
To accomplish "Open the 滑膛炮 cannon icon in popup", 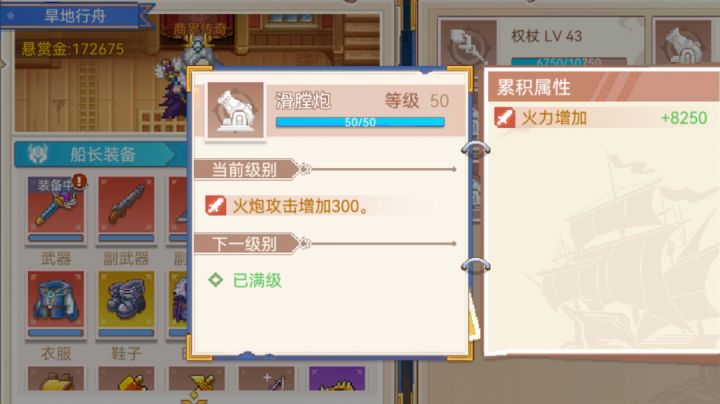I will point(236,110).
